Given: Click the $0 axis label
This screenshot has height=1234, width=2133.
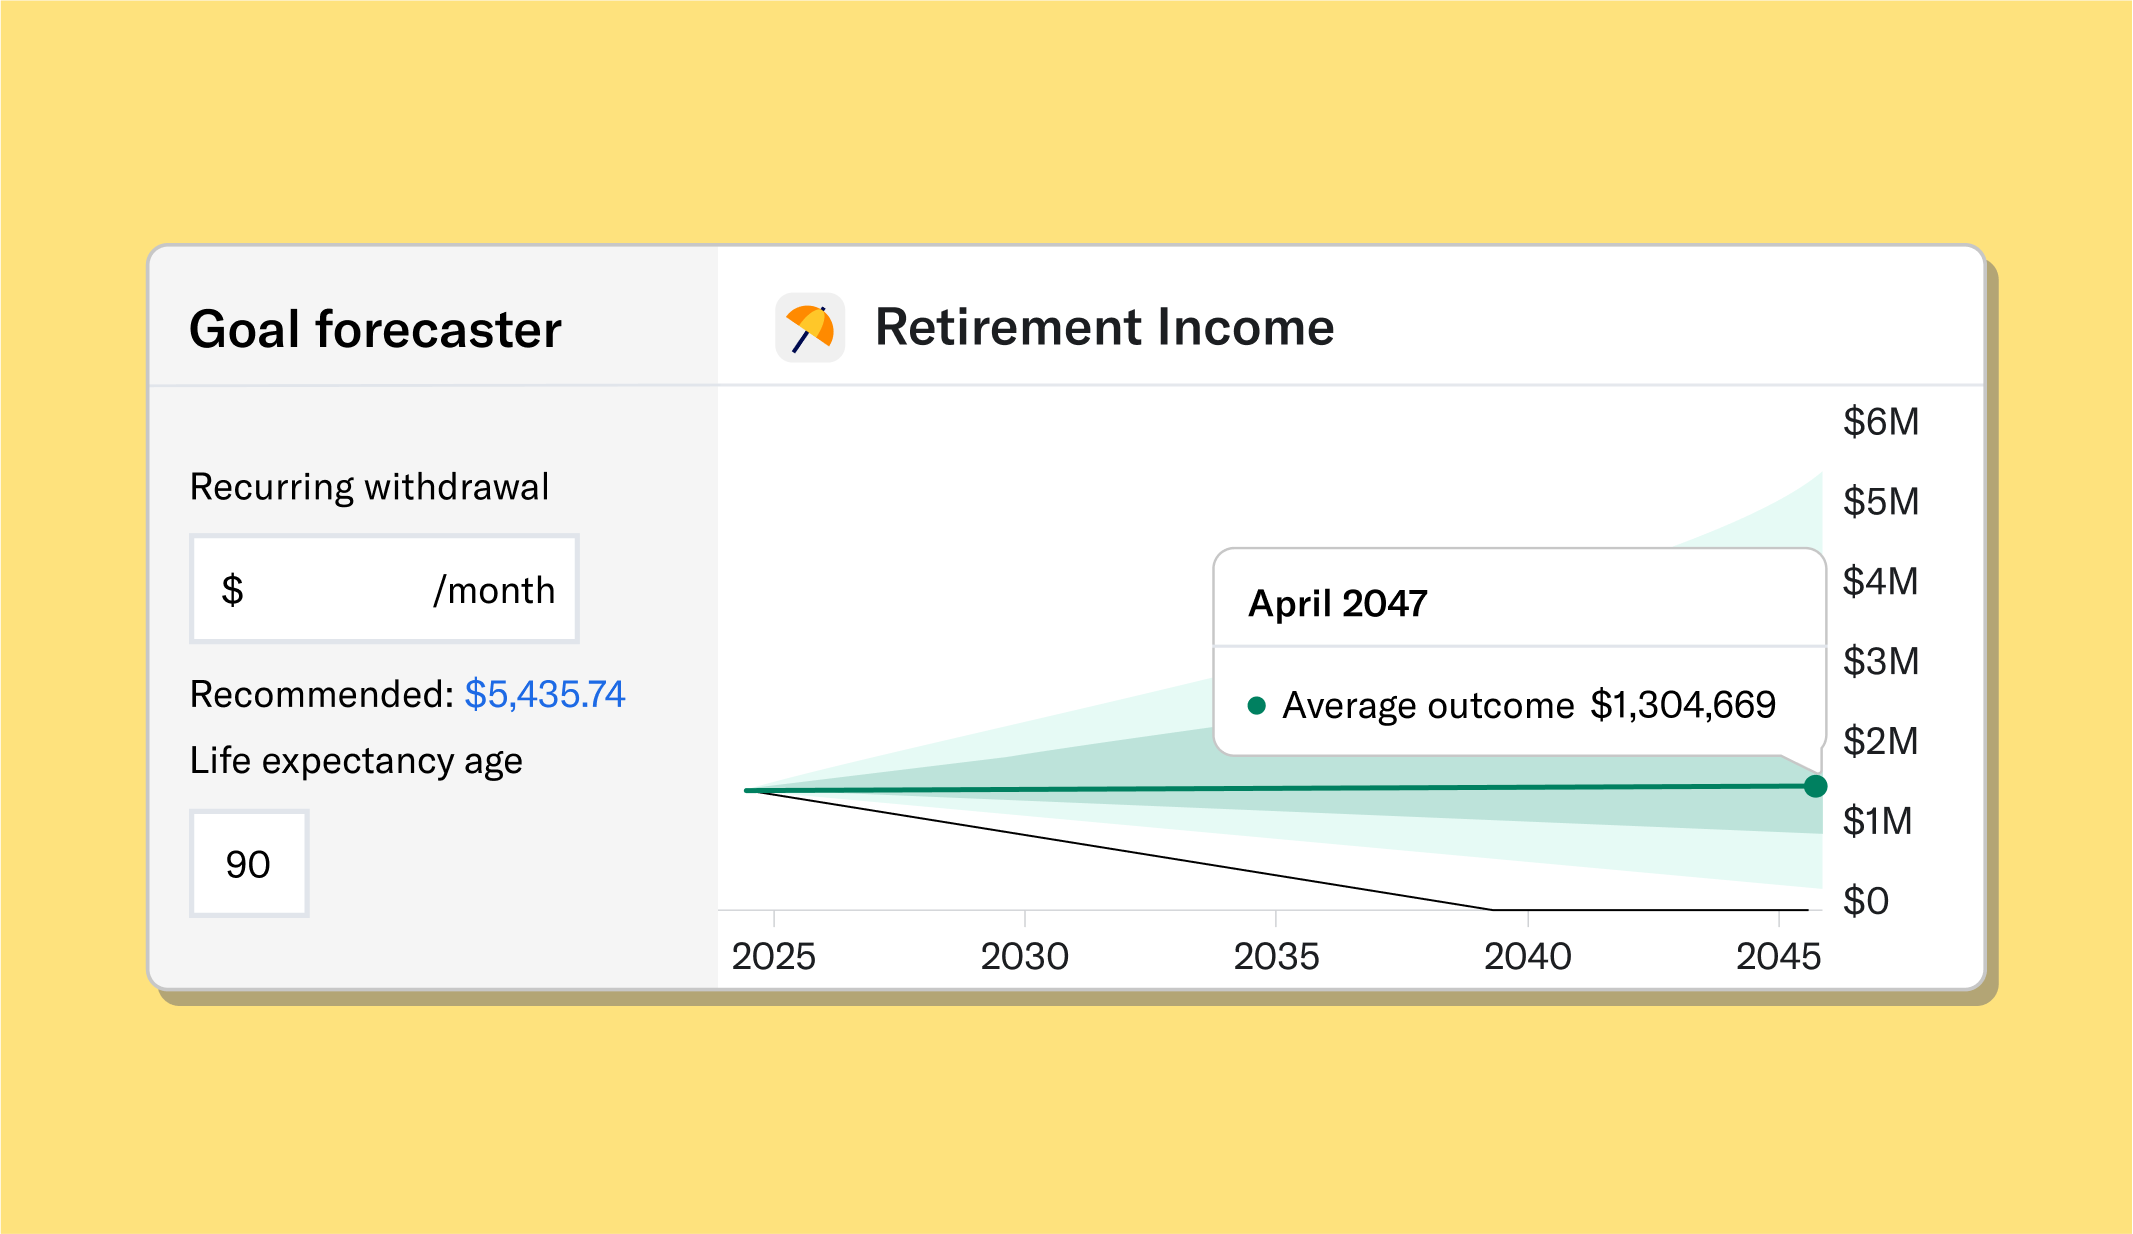Looking at the screenshot, I should point(1867,901).
